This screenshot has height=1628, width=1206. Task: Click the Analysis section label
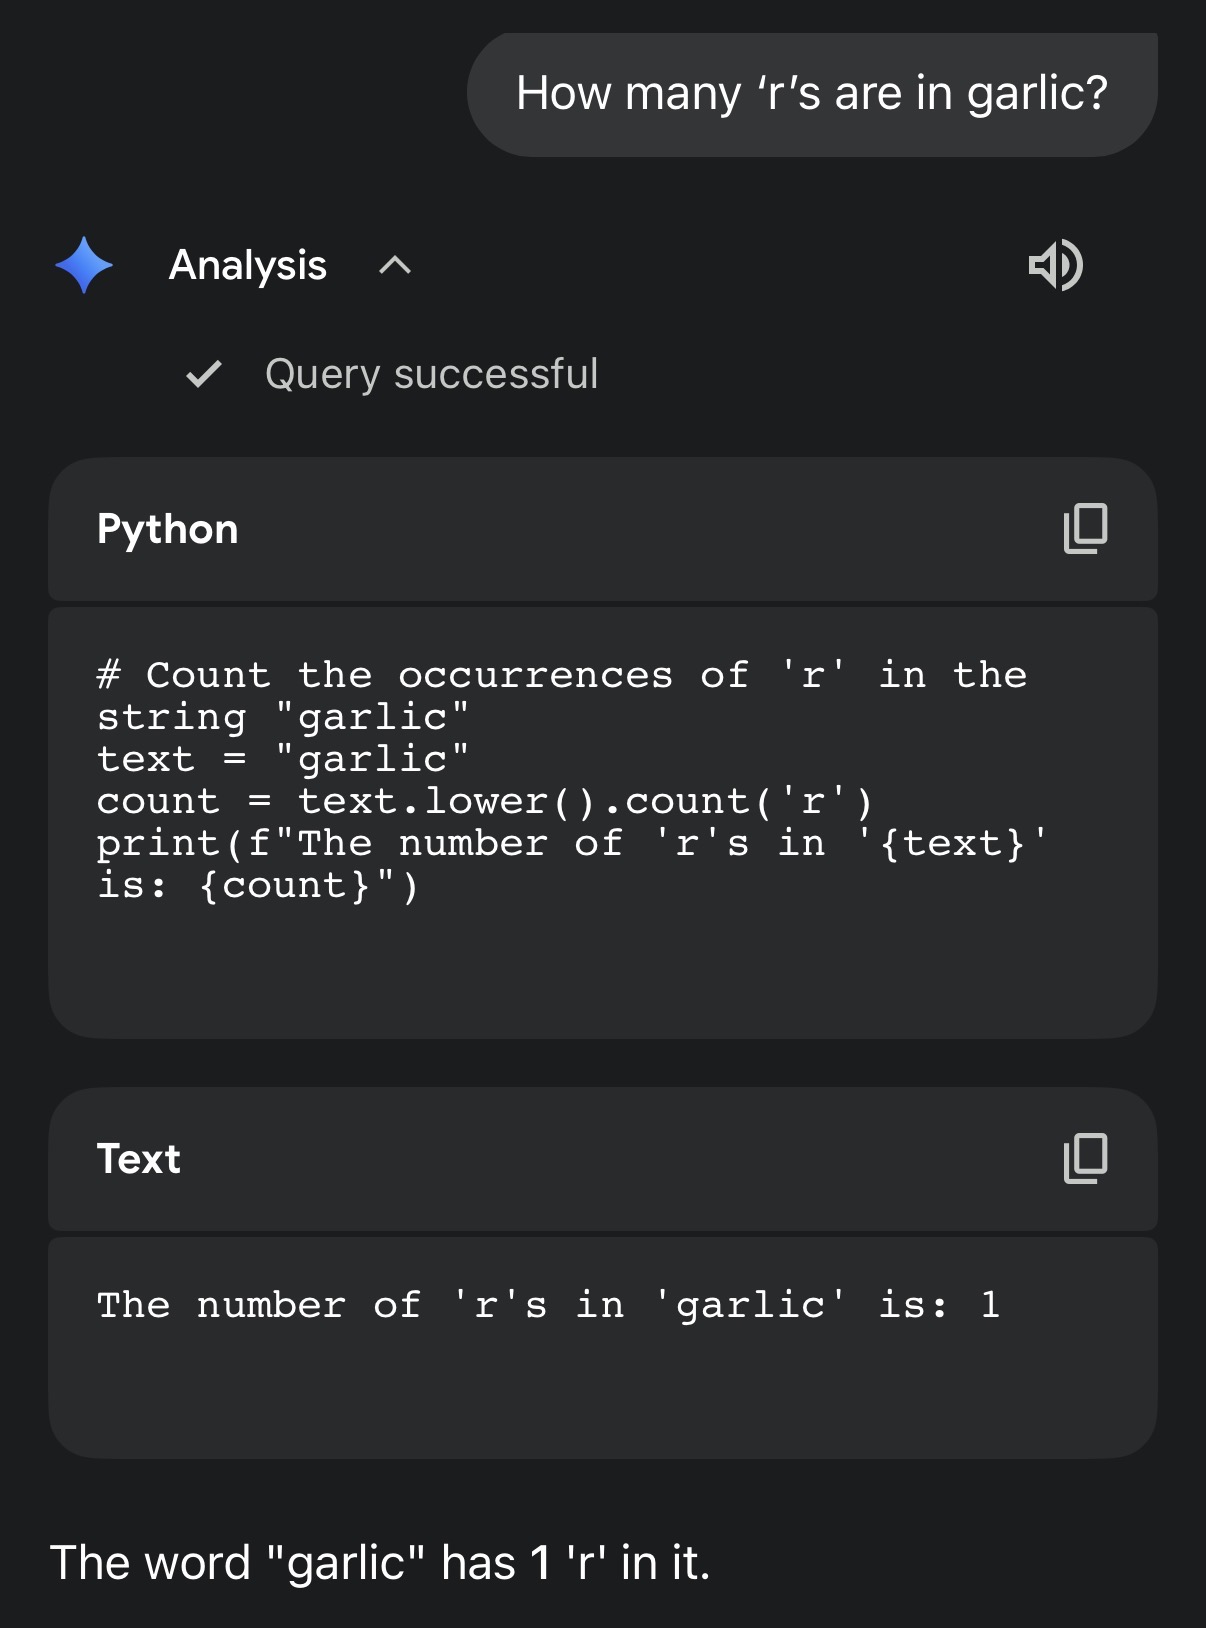click(x=248, y=265)
